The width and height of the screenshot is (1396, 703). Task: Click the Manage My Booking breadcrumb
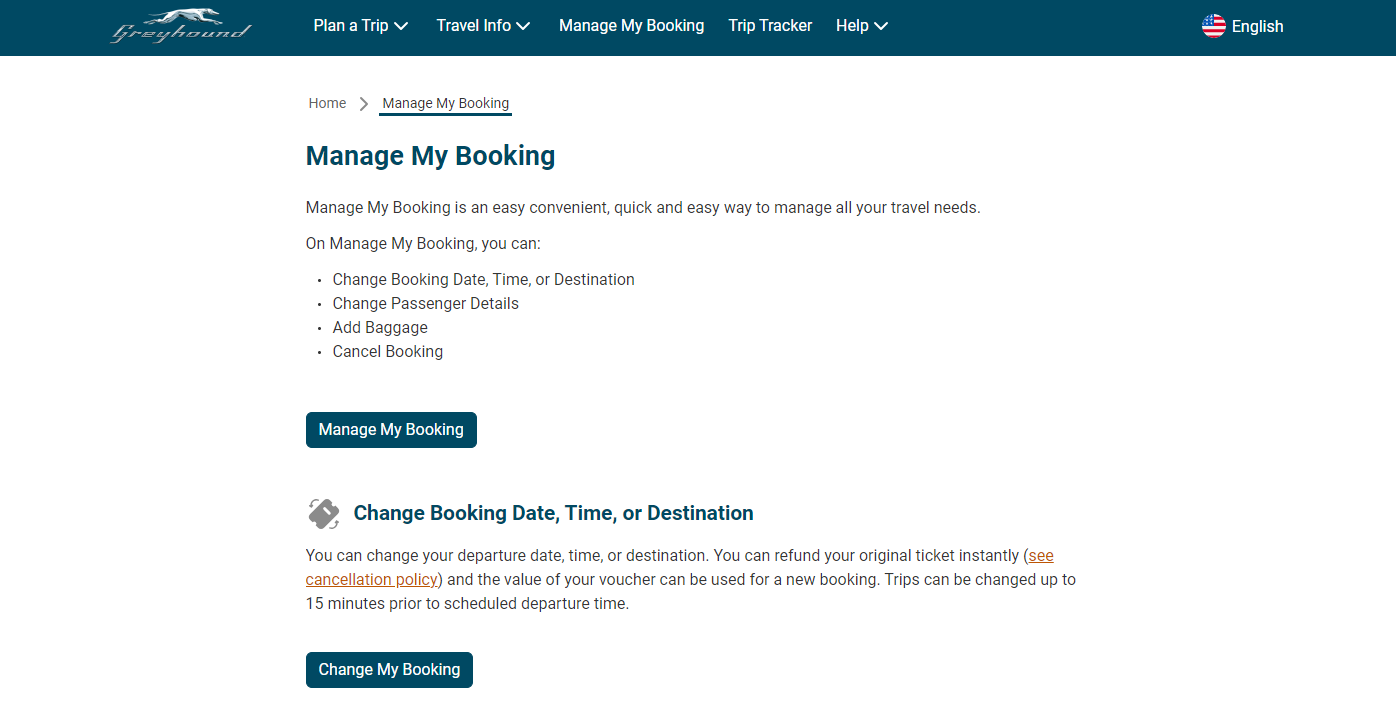(x=446, y=103)
